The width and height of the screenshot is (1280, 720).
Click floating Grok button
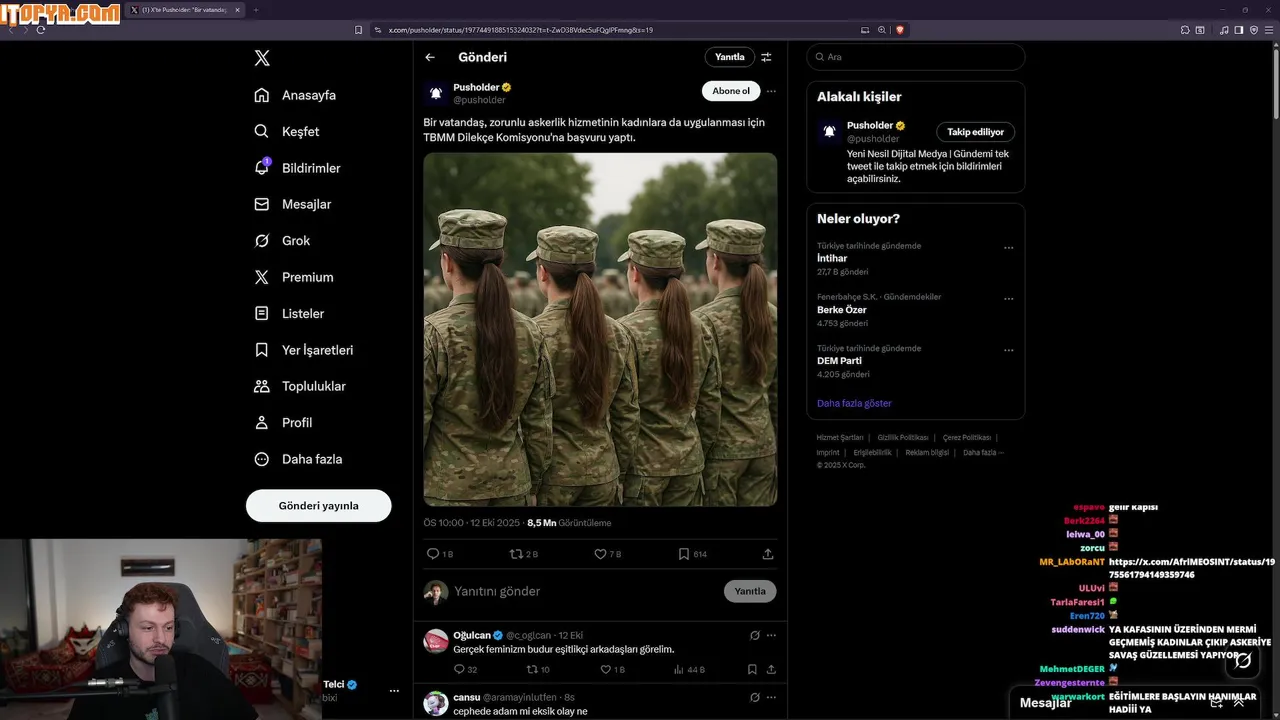pyautogui.click(x=1243, y=660)
